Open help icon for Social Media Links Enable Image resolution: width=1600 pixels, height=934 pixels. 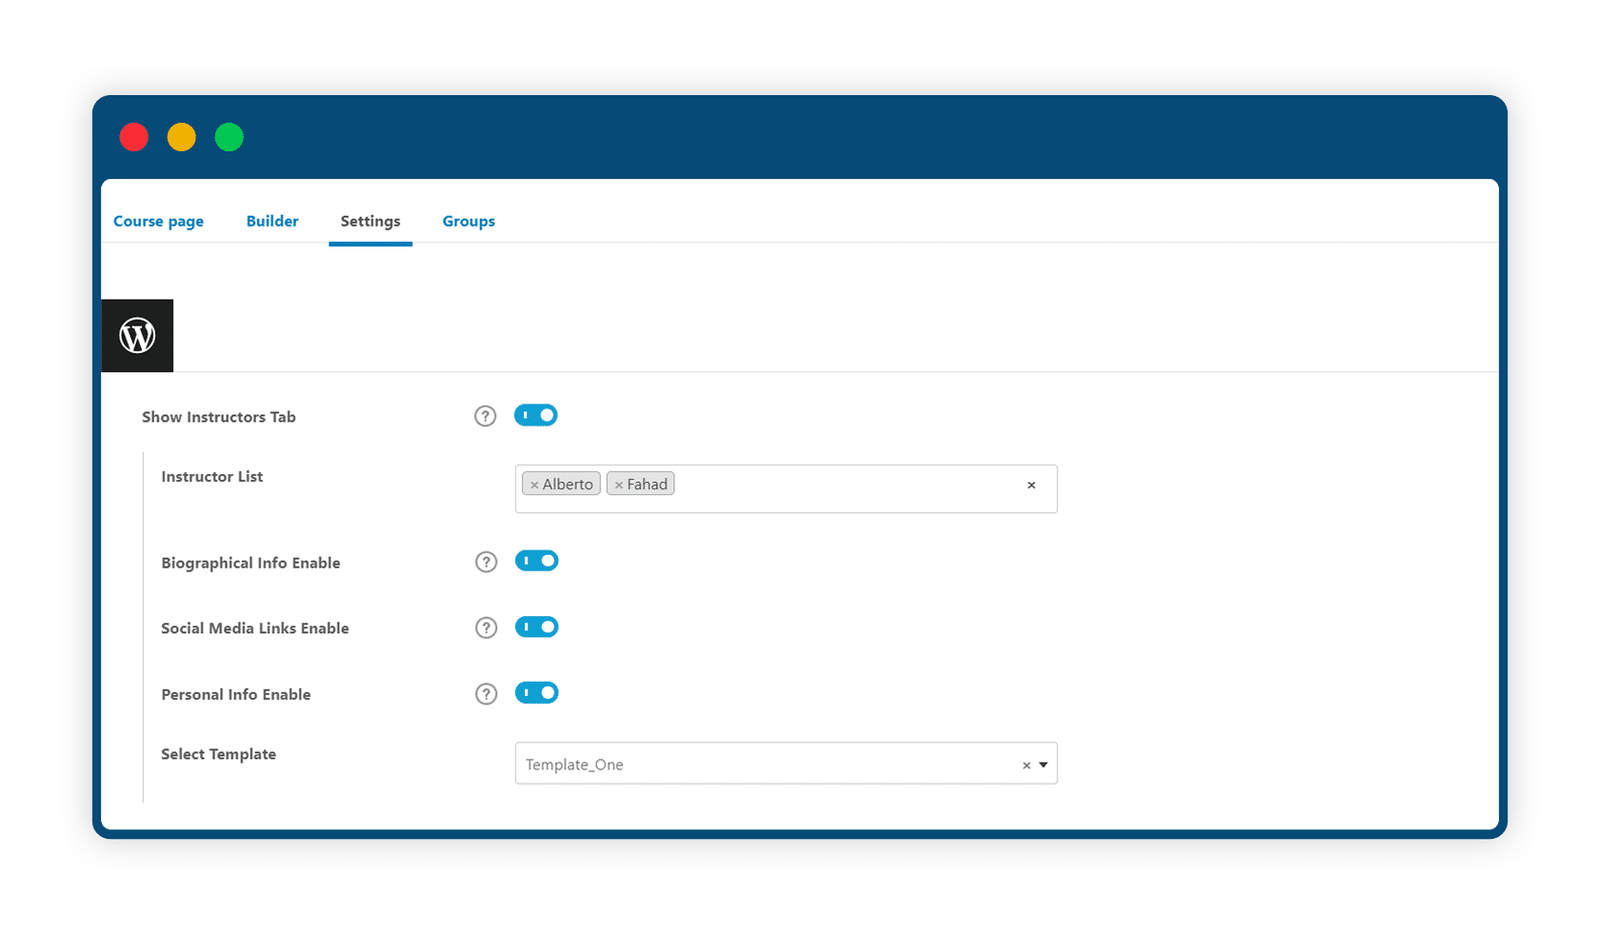pyautogui.click(x=486, y=628)
